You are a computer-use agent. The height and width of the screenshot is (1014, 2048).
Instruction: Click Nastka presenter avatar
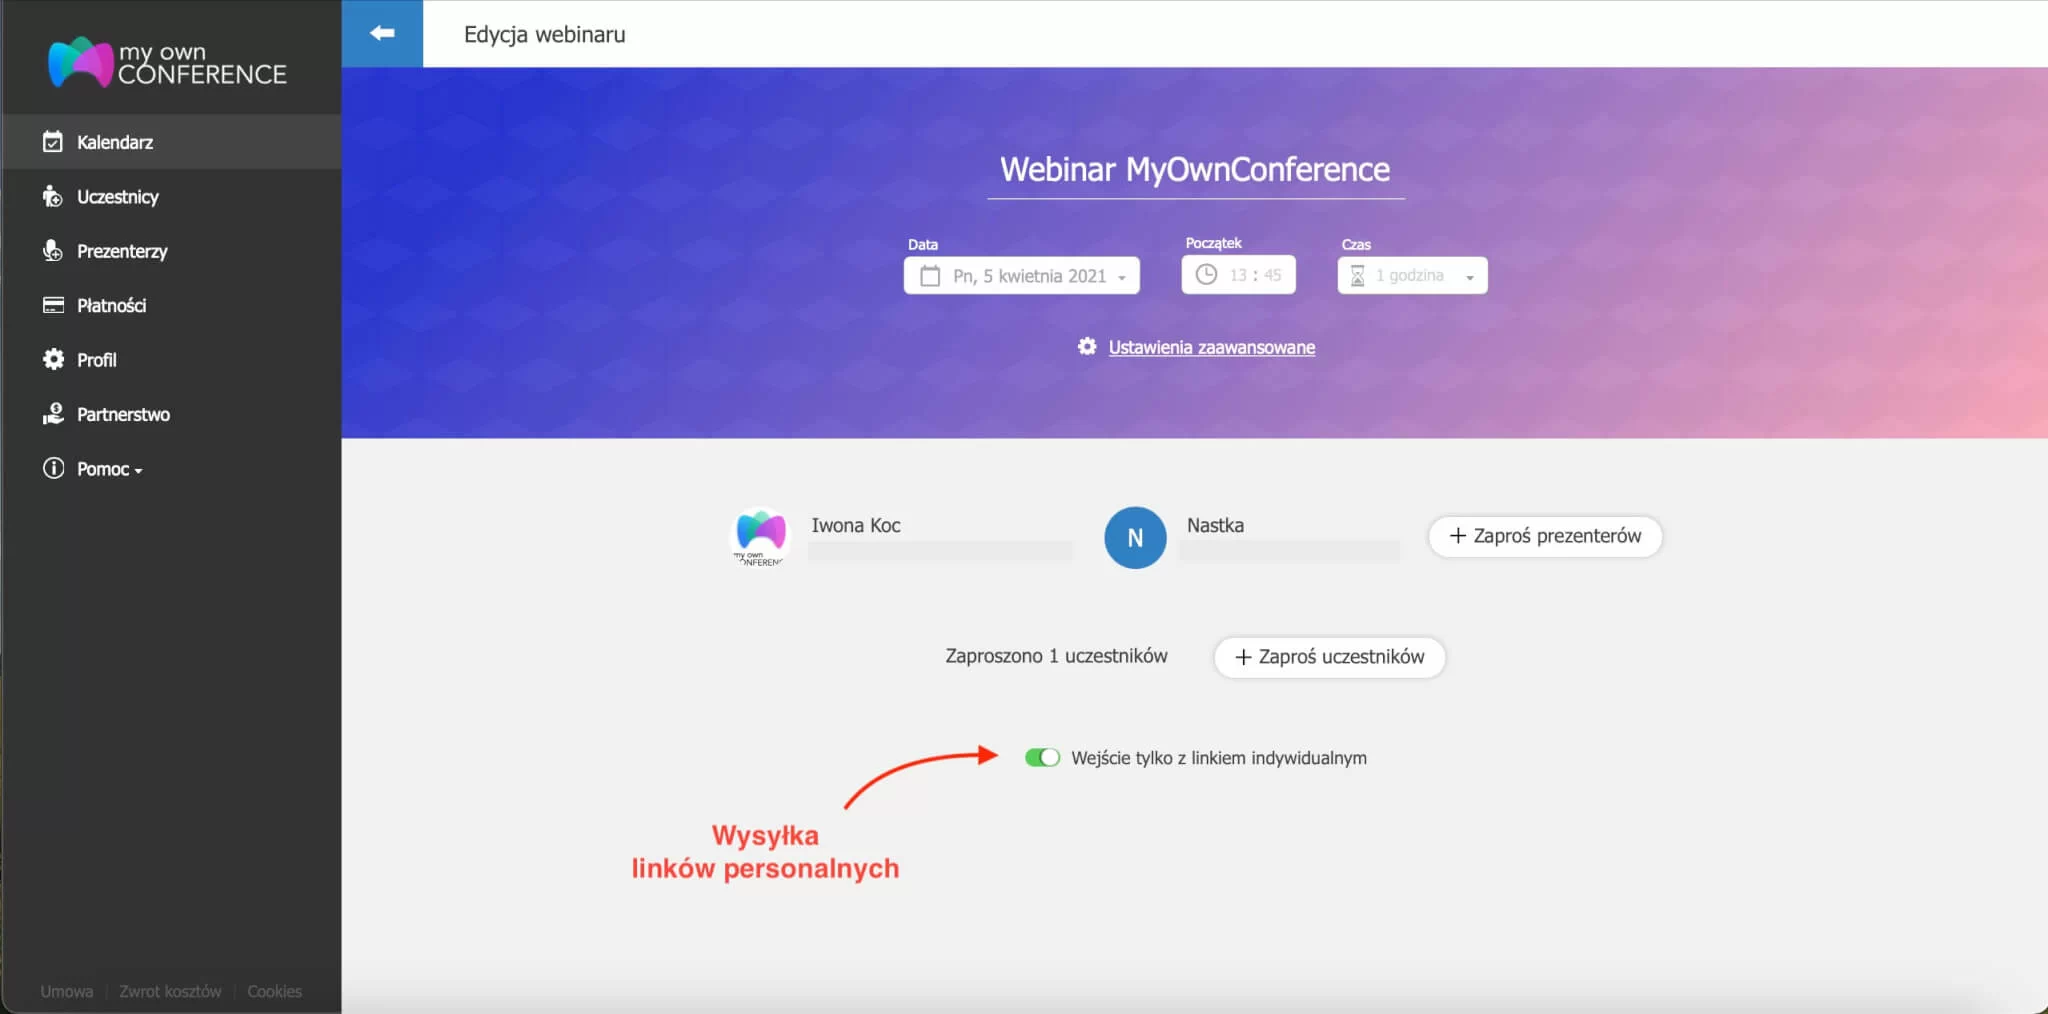pyautogui.click(x=1135, y=538)
